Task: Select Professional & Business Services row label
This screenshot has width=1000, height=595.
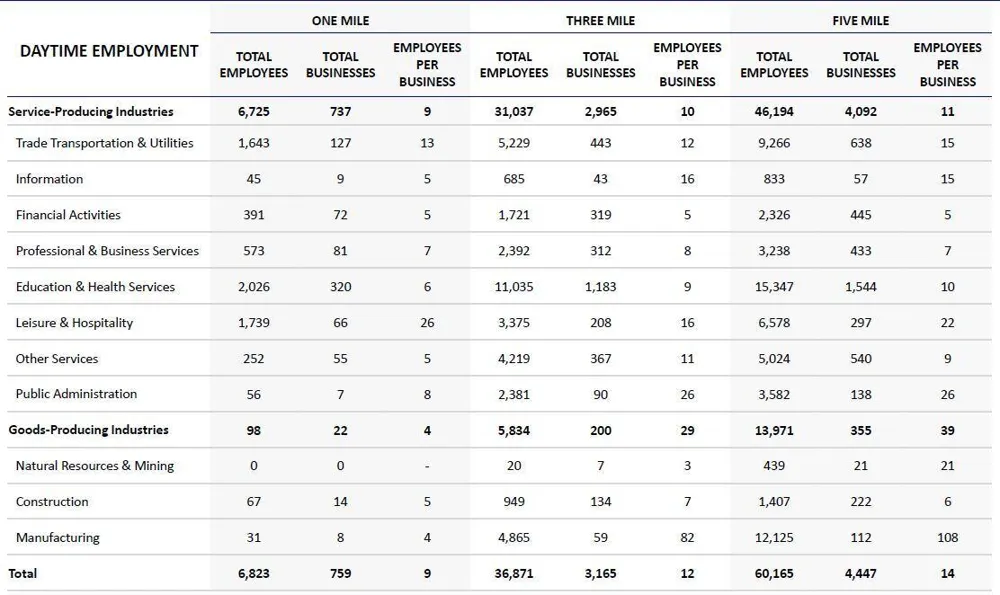Action: (107, 251)
